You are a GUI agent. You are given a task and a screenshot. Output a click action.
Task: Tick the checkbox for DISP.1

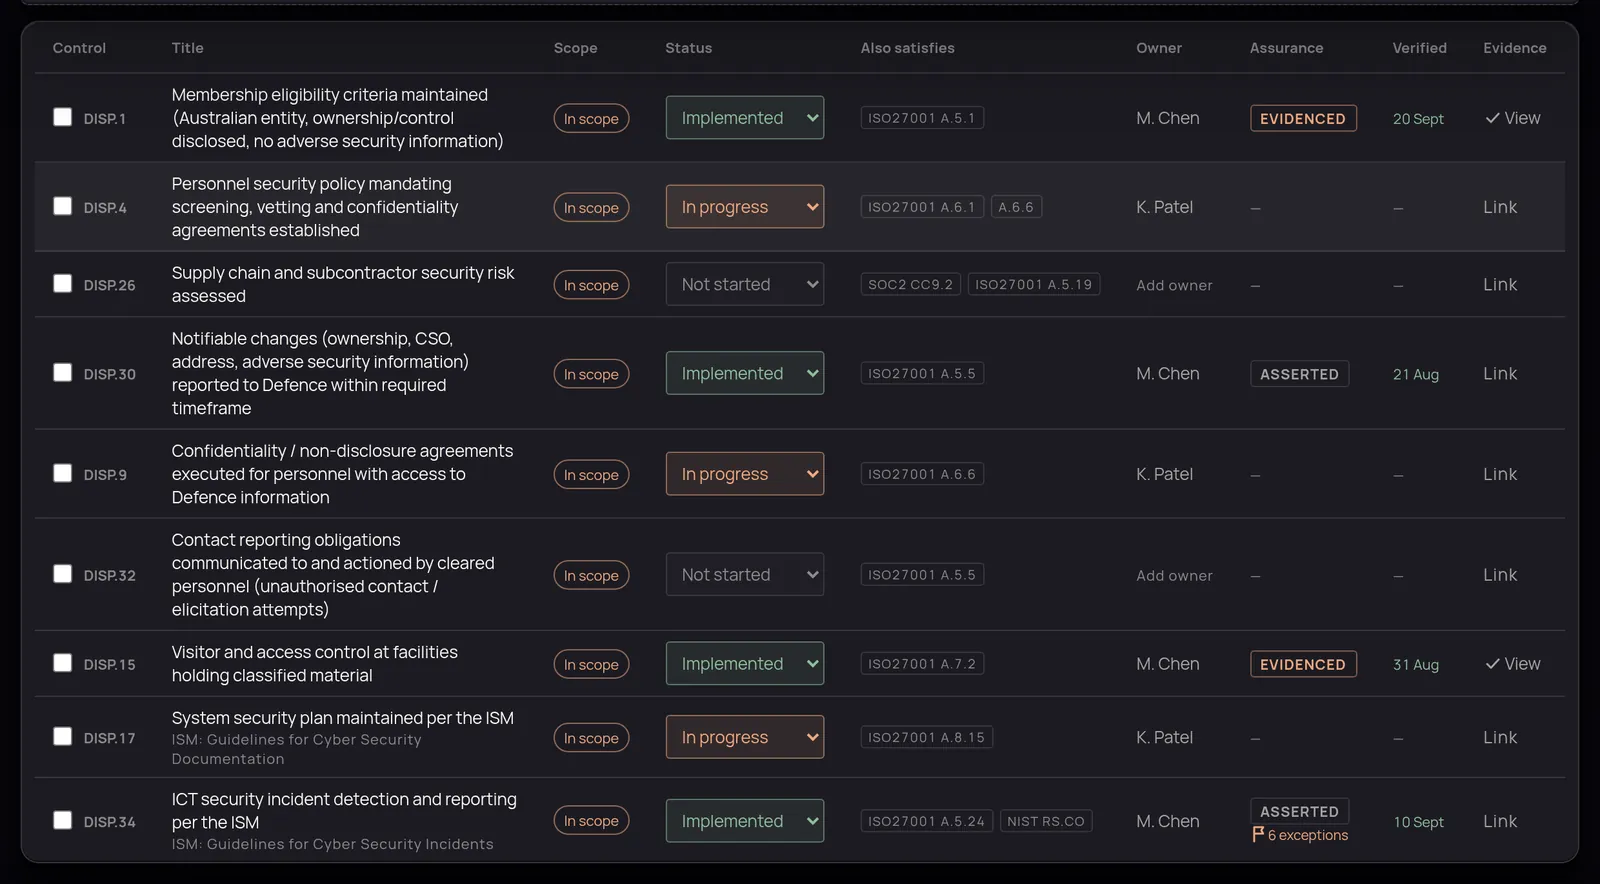[62, 117]
